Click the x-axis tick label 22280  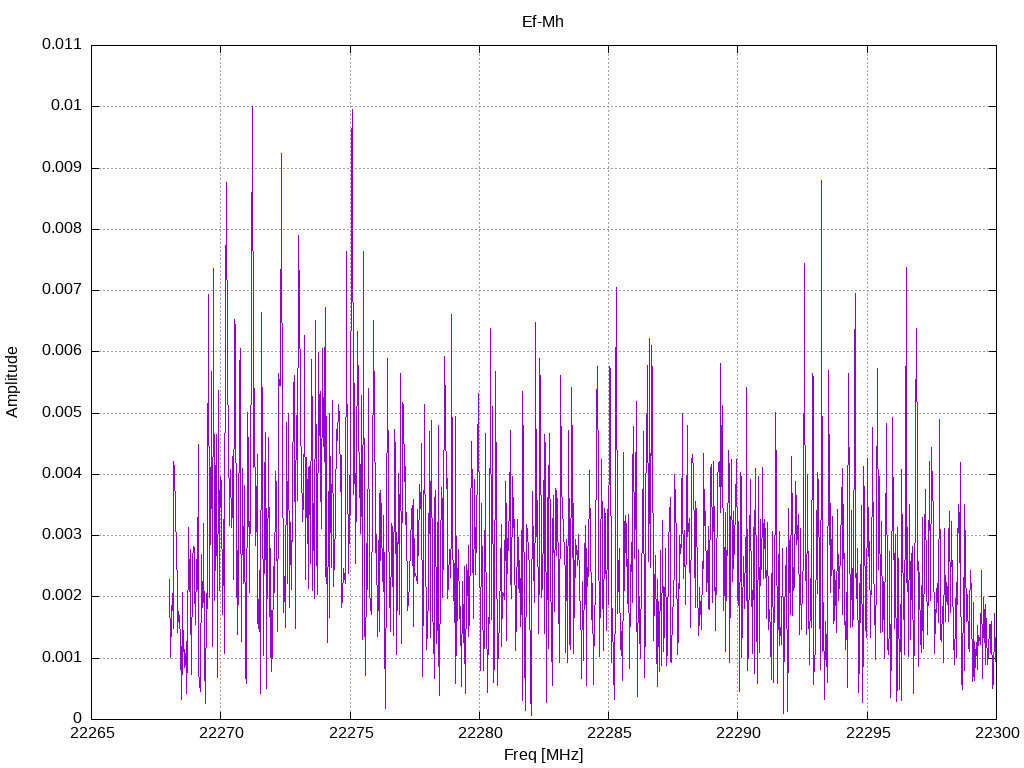point(480,733)
